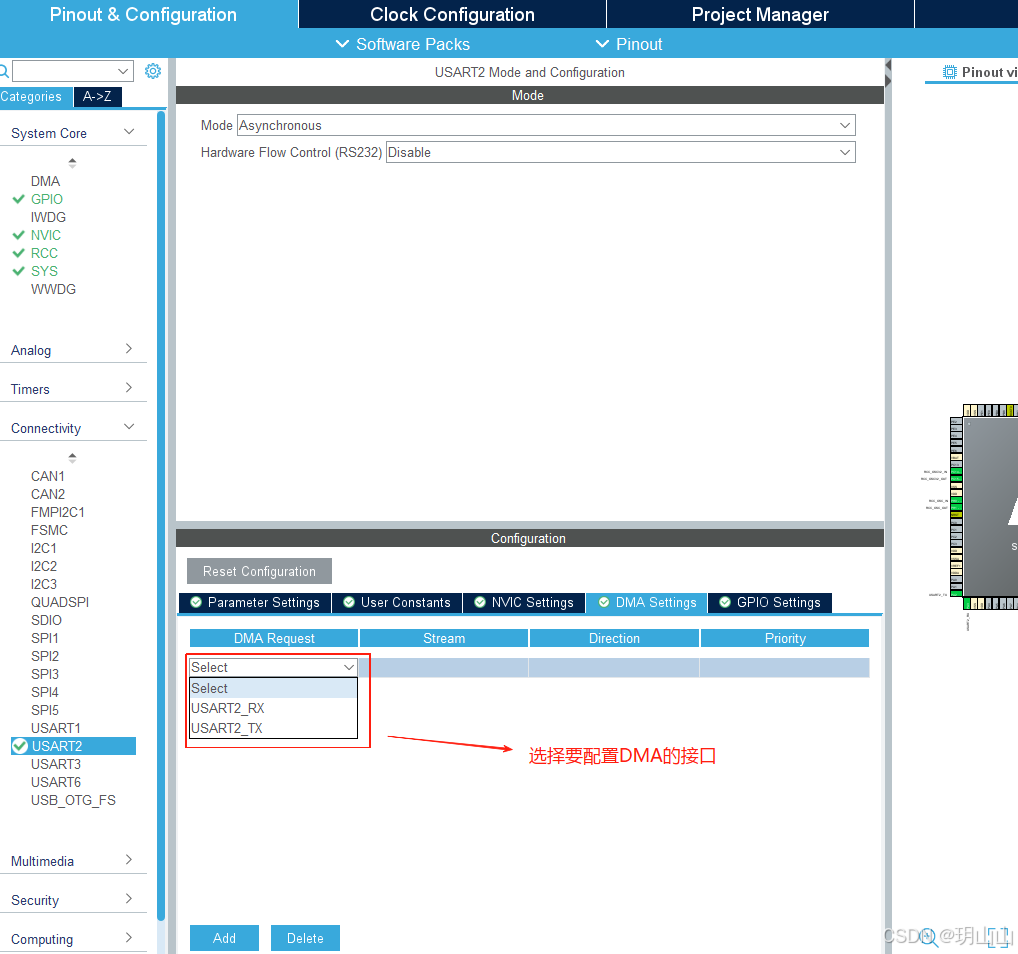Select USART1 peripheral

tap(56, 728)
